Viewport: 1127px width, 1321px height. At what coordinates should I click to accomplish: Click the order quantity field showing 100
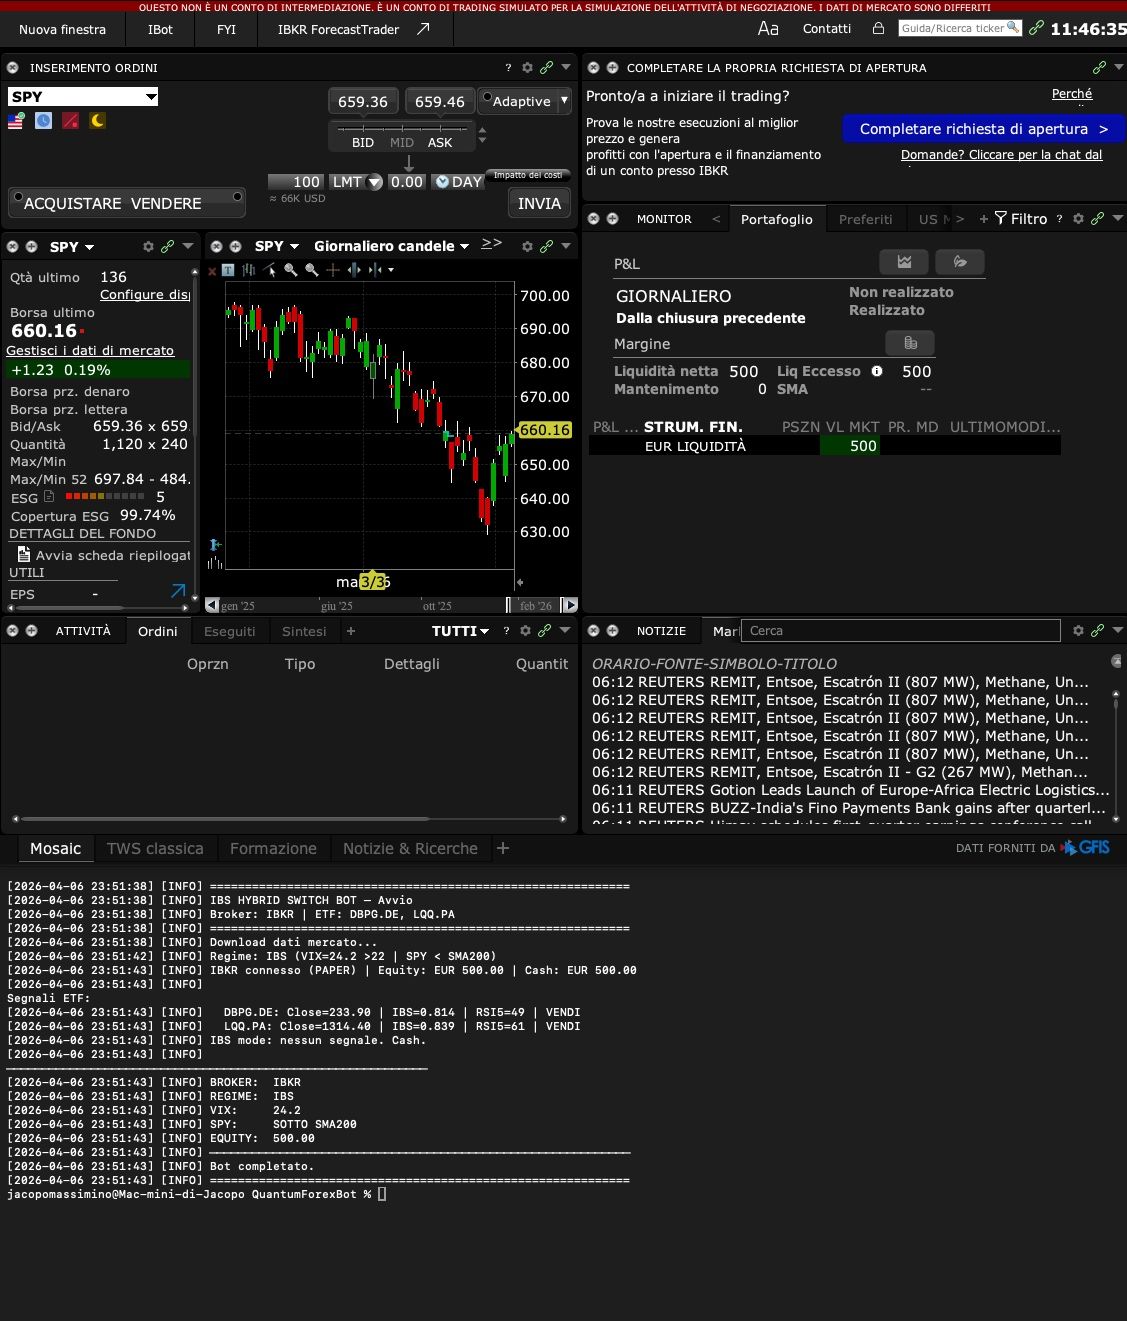pos(295,182)
